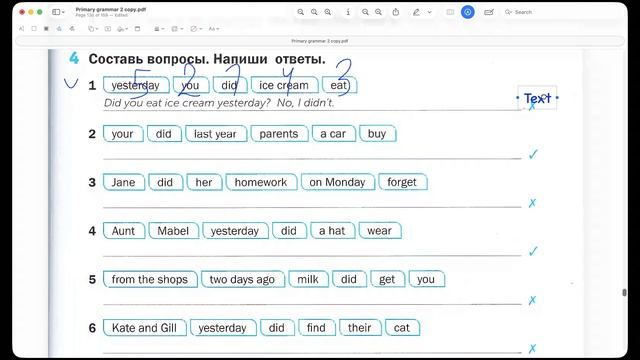Click the word 'her' in row 3
This screenshot has width=640, height=360.
click(x=204, y=182)
